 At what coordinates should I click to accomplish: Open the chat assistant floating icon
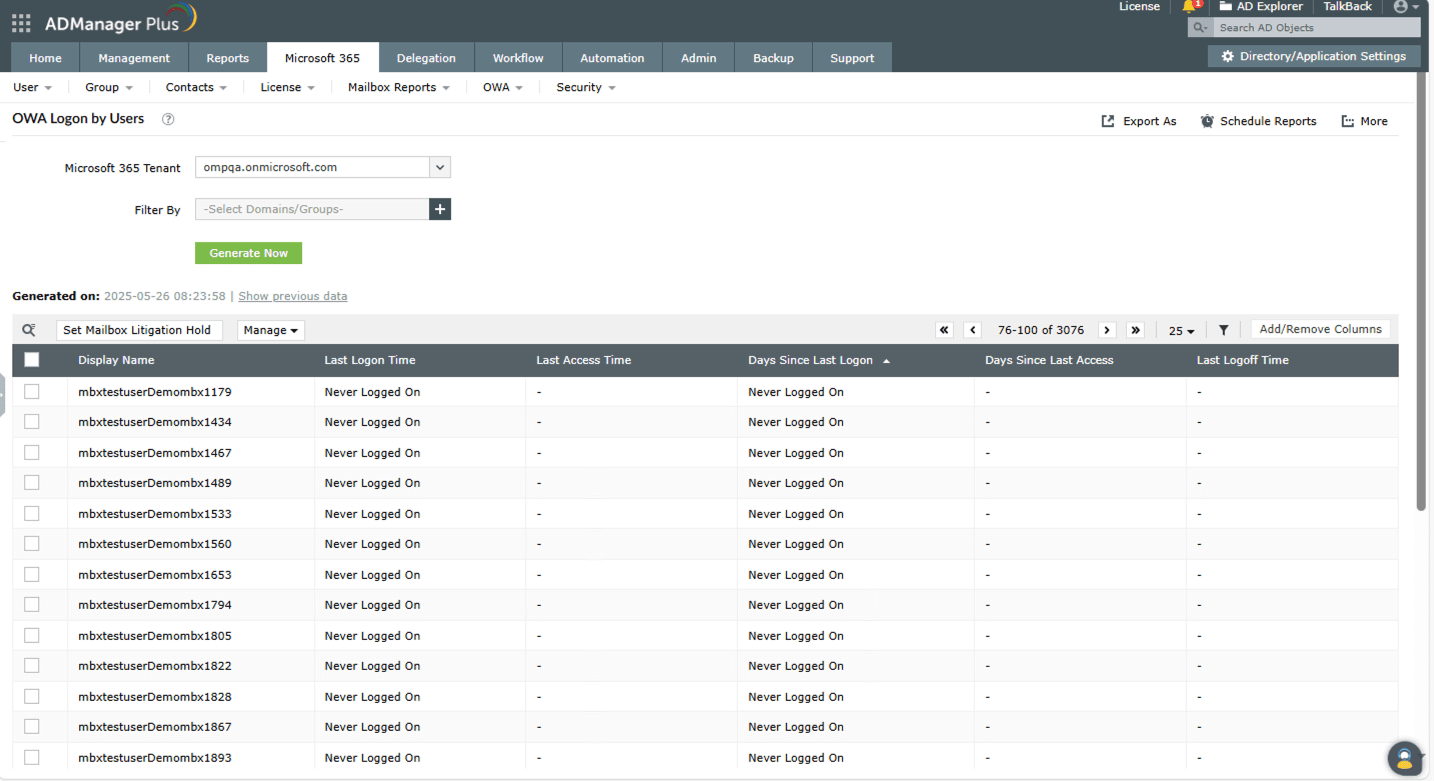point(1405,758)
